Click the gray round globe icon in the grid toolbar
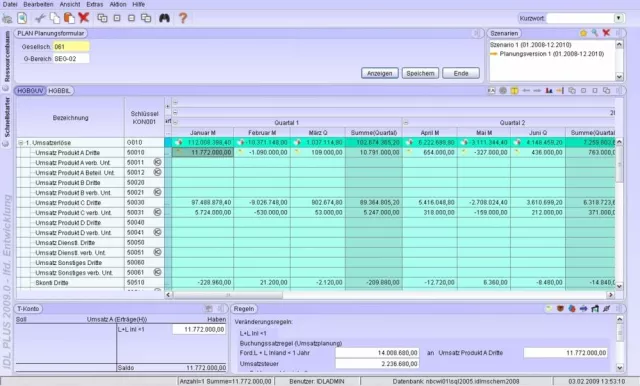Screen dimensions: 640x386 (503, 91)
